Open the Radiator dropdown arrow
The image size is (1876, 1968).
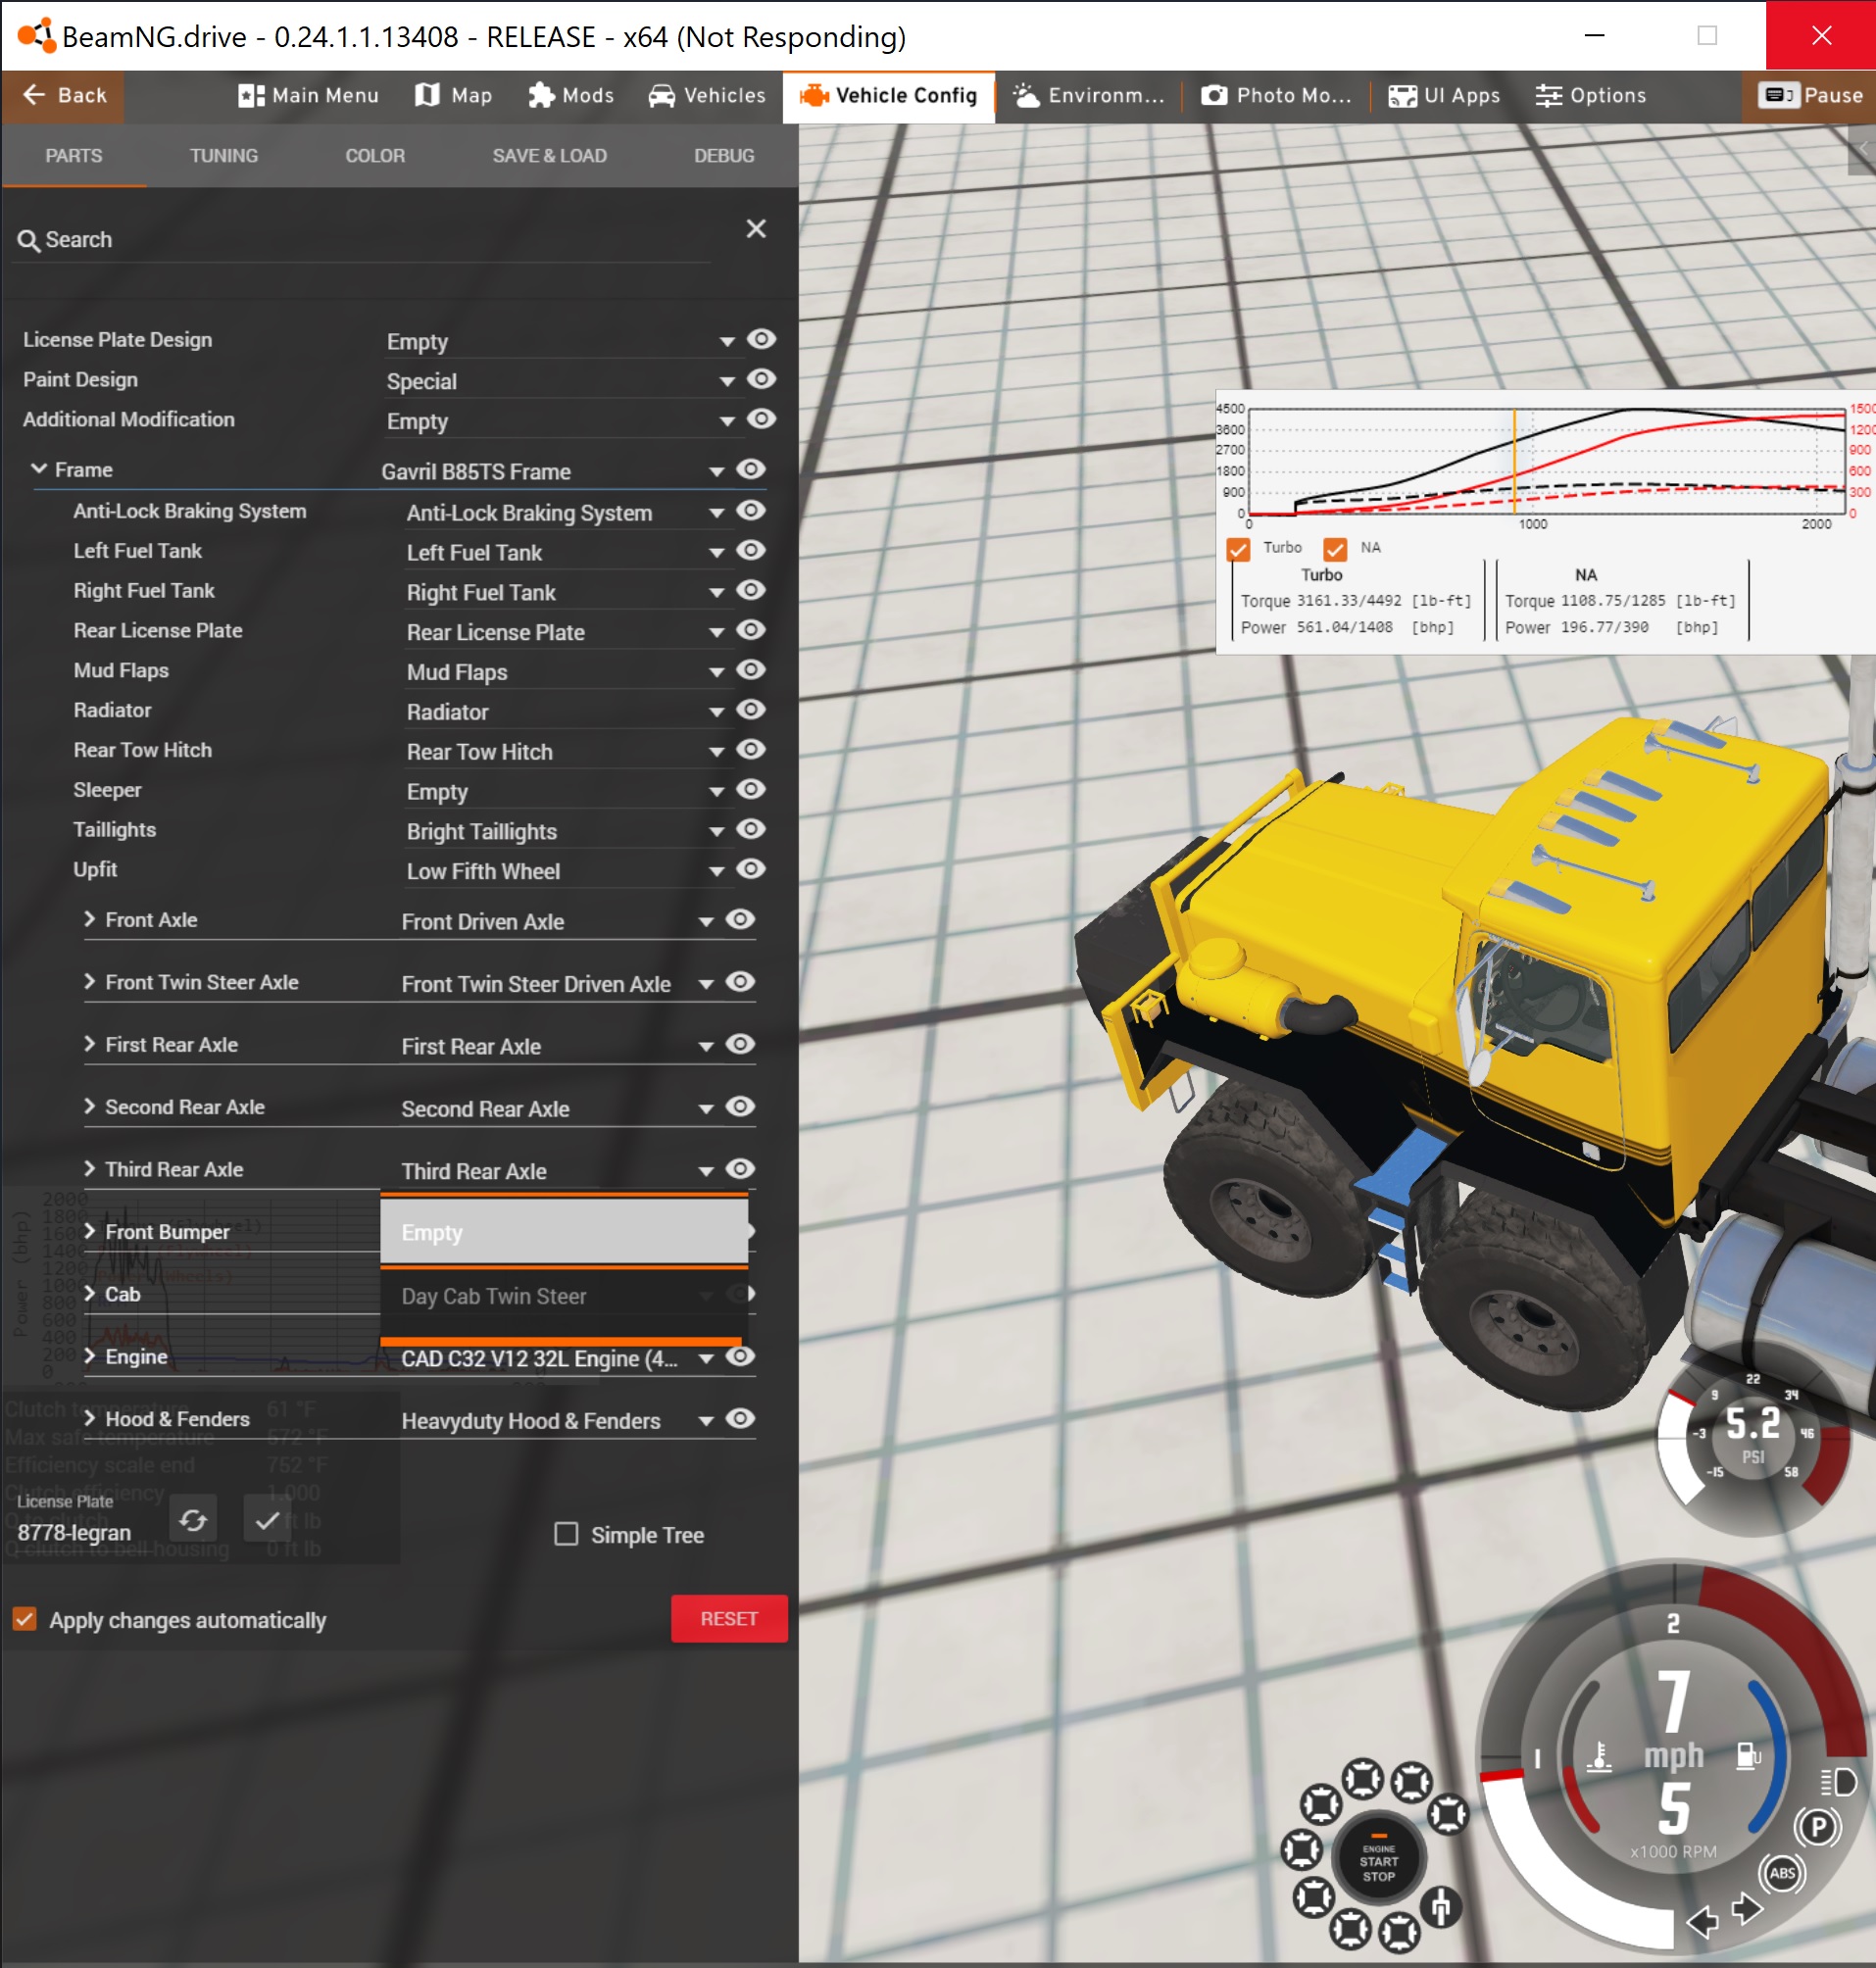coord(716,713)
